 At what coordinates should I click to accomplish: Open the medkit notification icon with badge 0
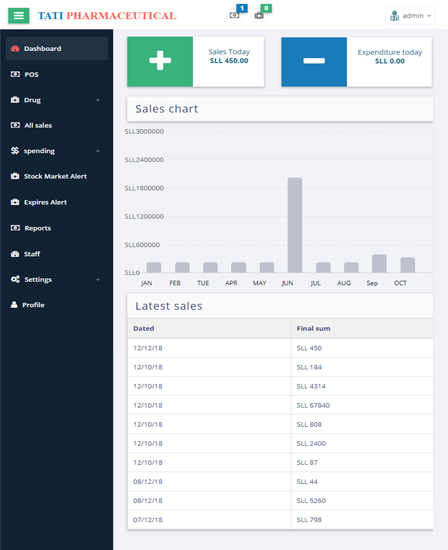[259, 15]
